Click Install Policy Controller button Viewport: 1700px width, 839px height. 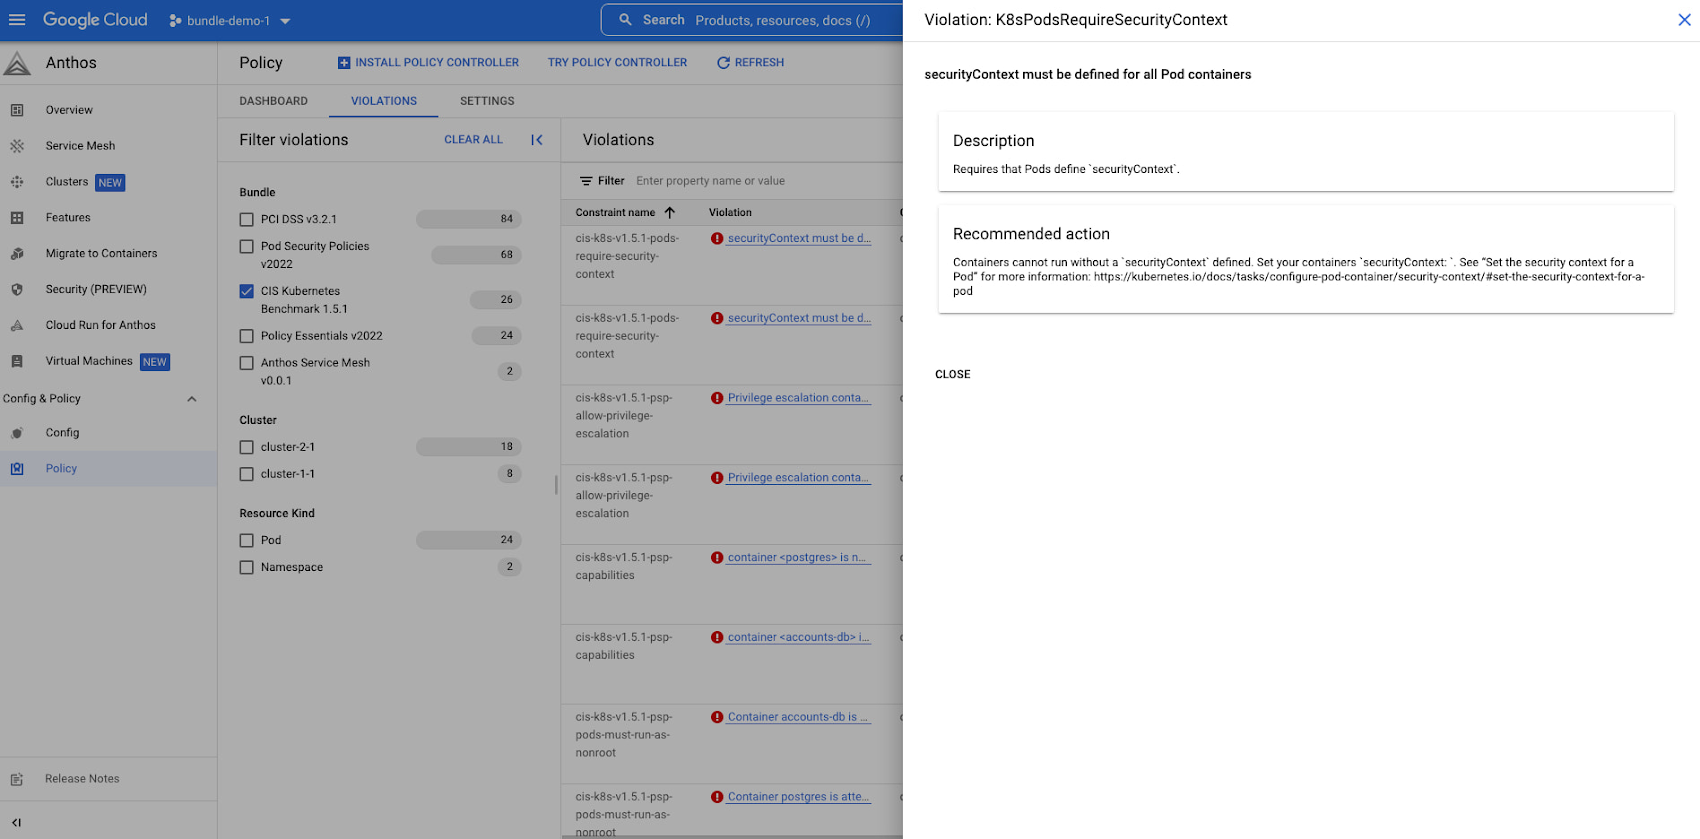[428, 63]
